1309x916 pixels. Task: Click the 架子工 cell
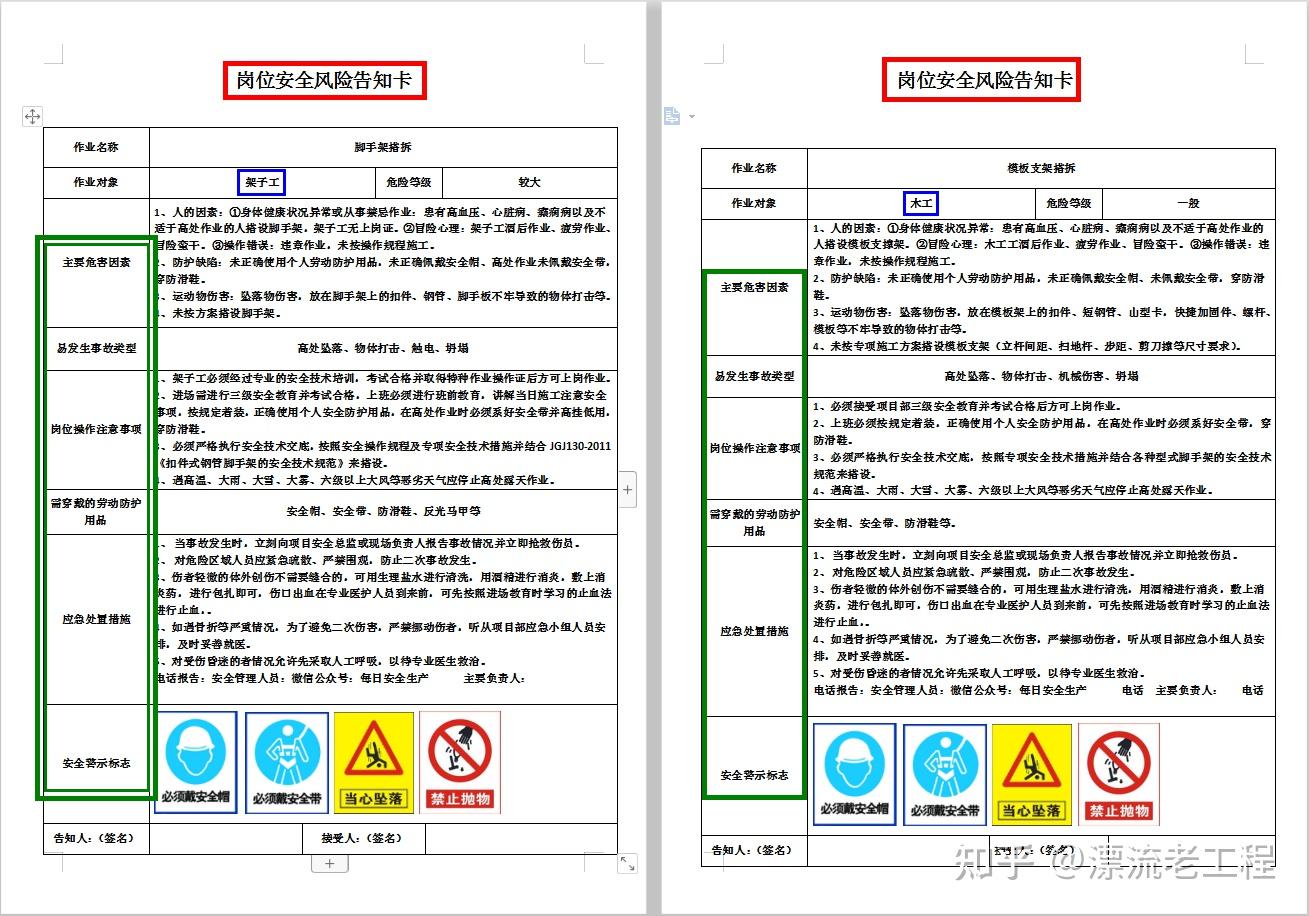click(262, 182)
